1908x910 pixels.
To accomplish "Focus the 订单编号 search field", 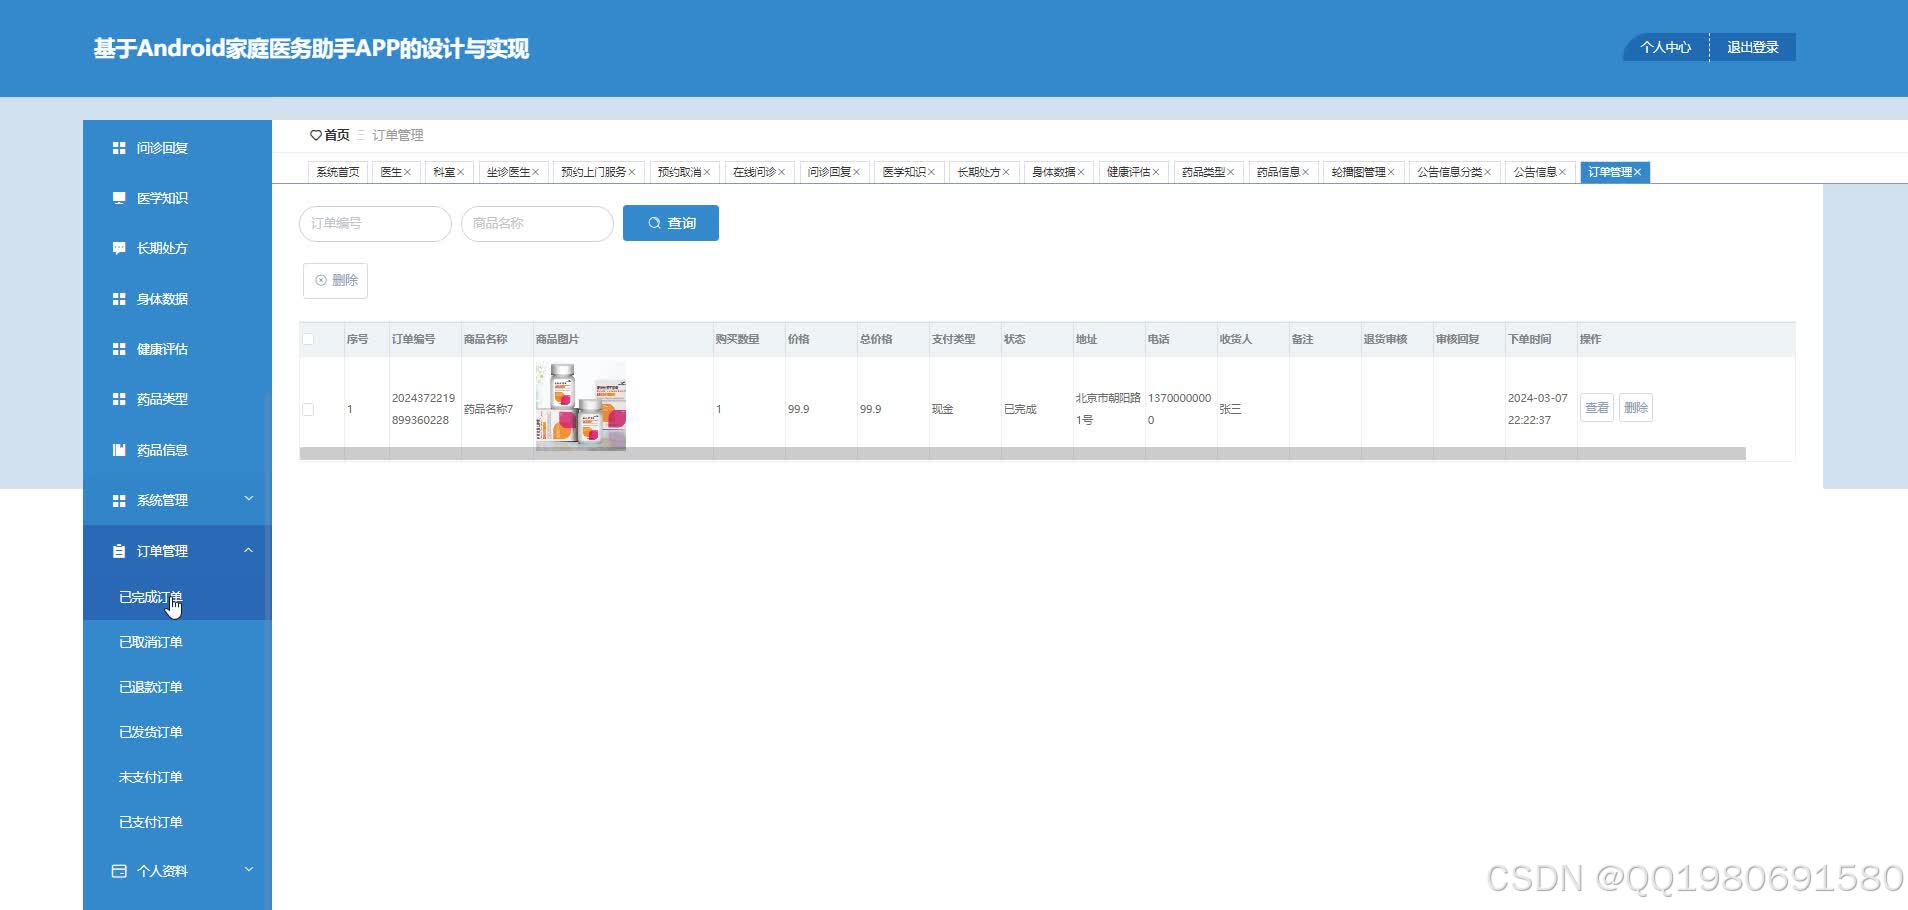I will pos(375,224).
